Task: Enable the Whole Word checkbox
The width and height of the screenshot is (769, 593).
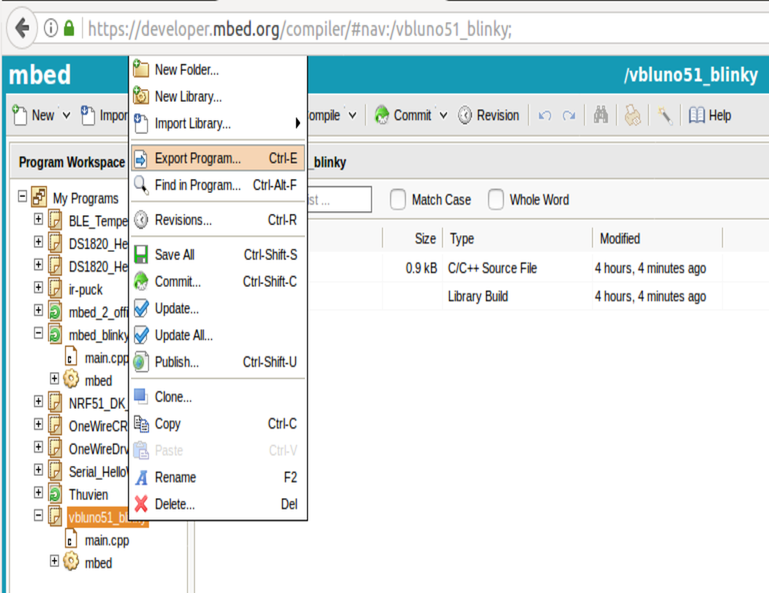Action: coord(496,200)
